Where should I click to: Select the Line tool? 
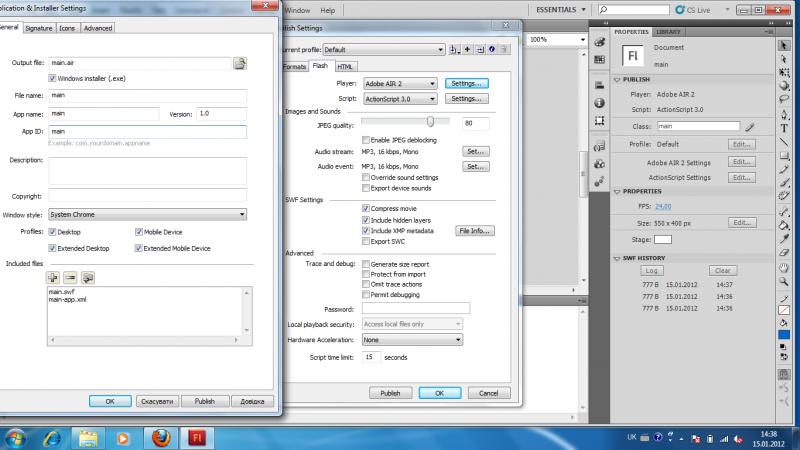[784, 142]
